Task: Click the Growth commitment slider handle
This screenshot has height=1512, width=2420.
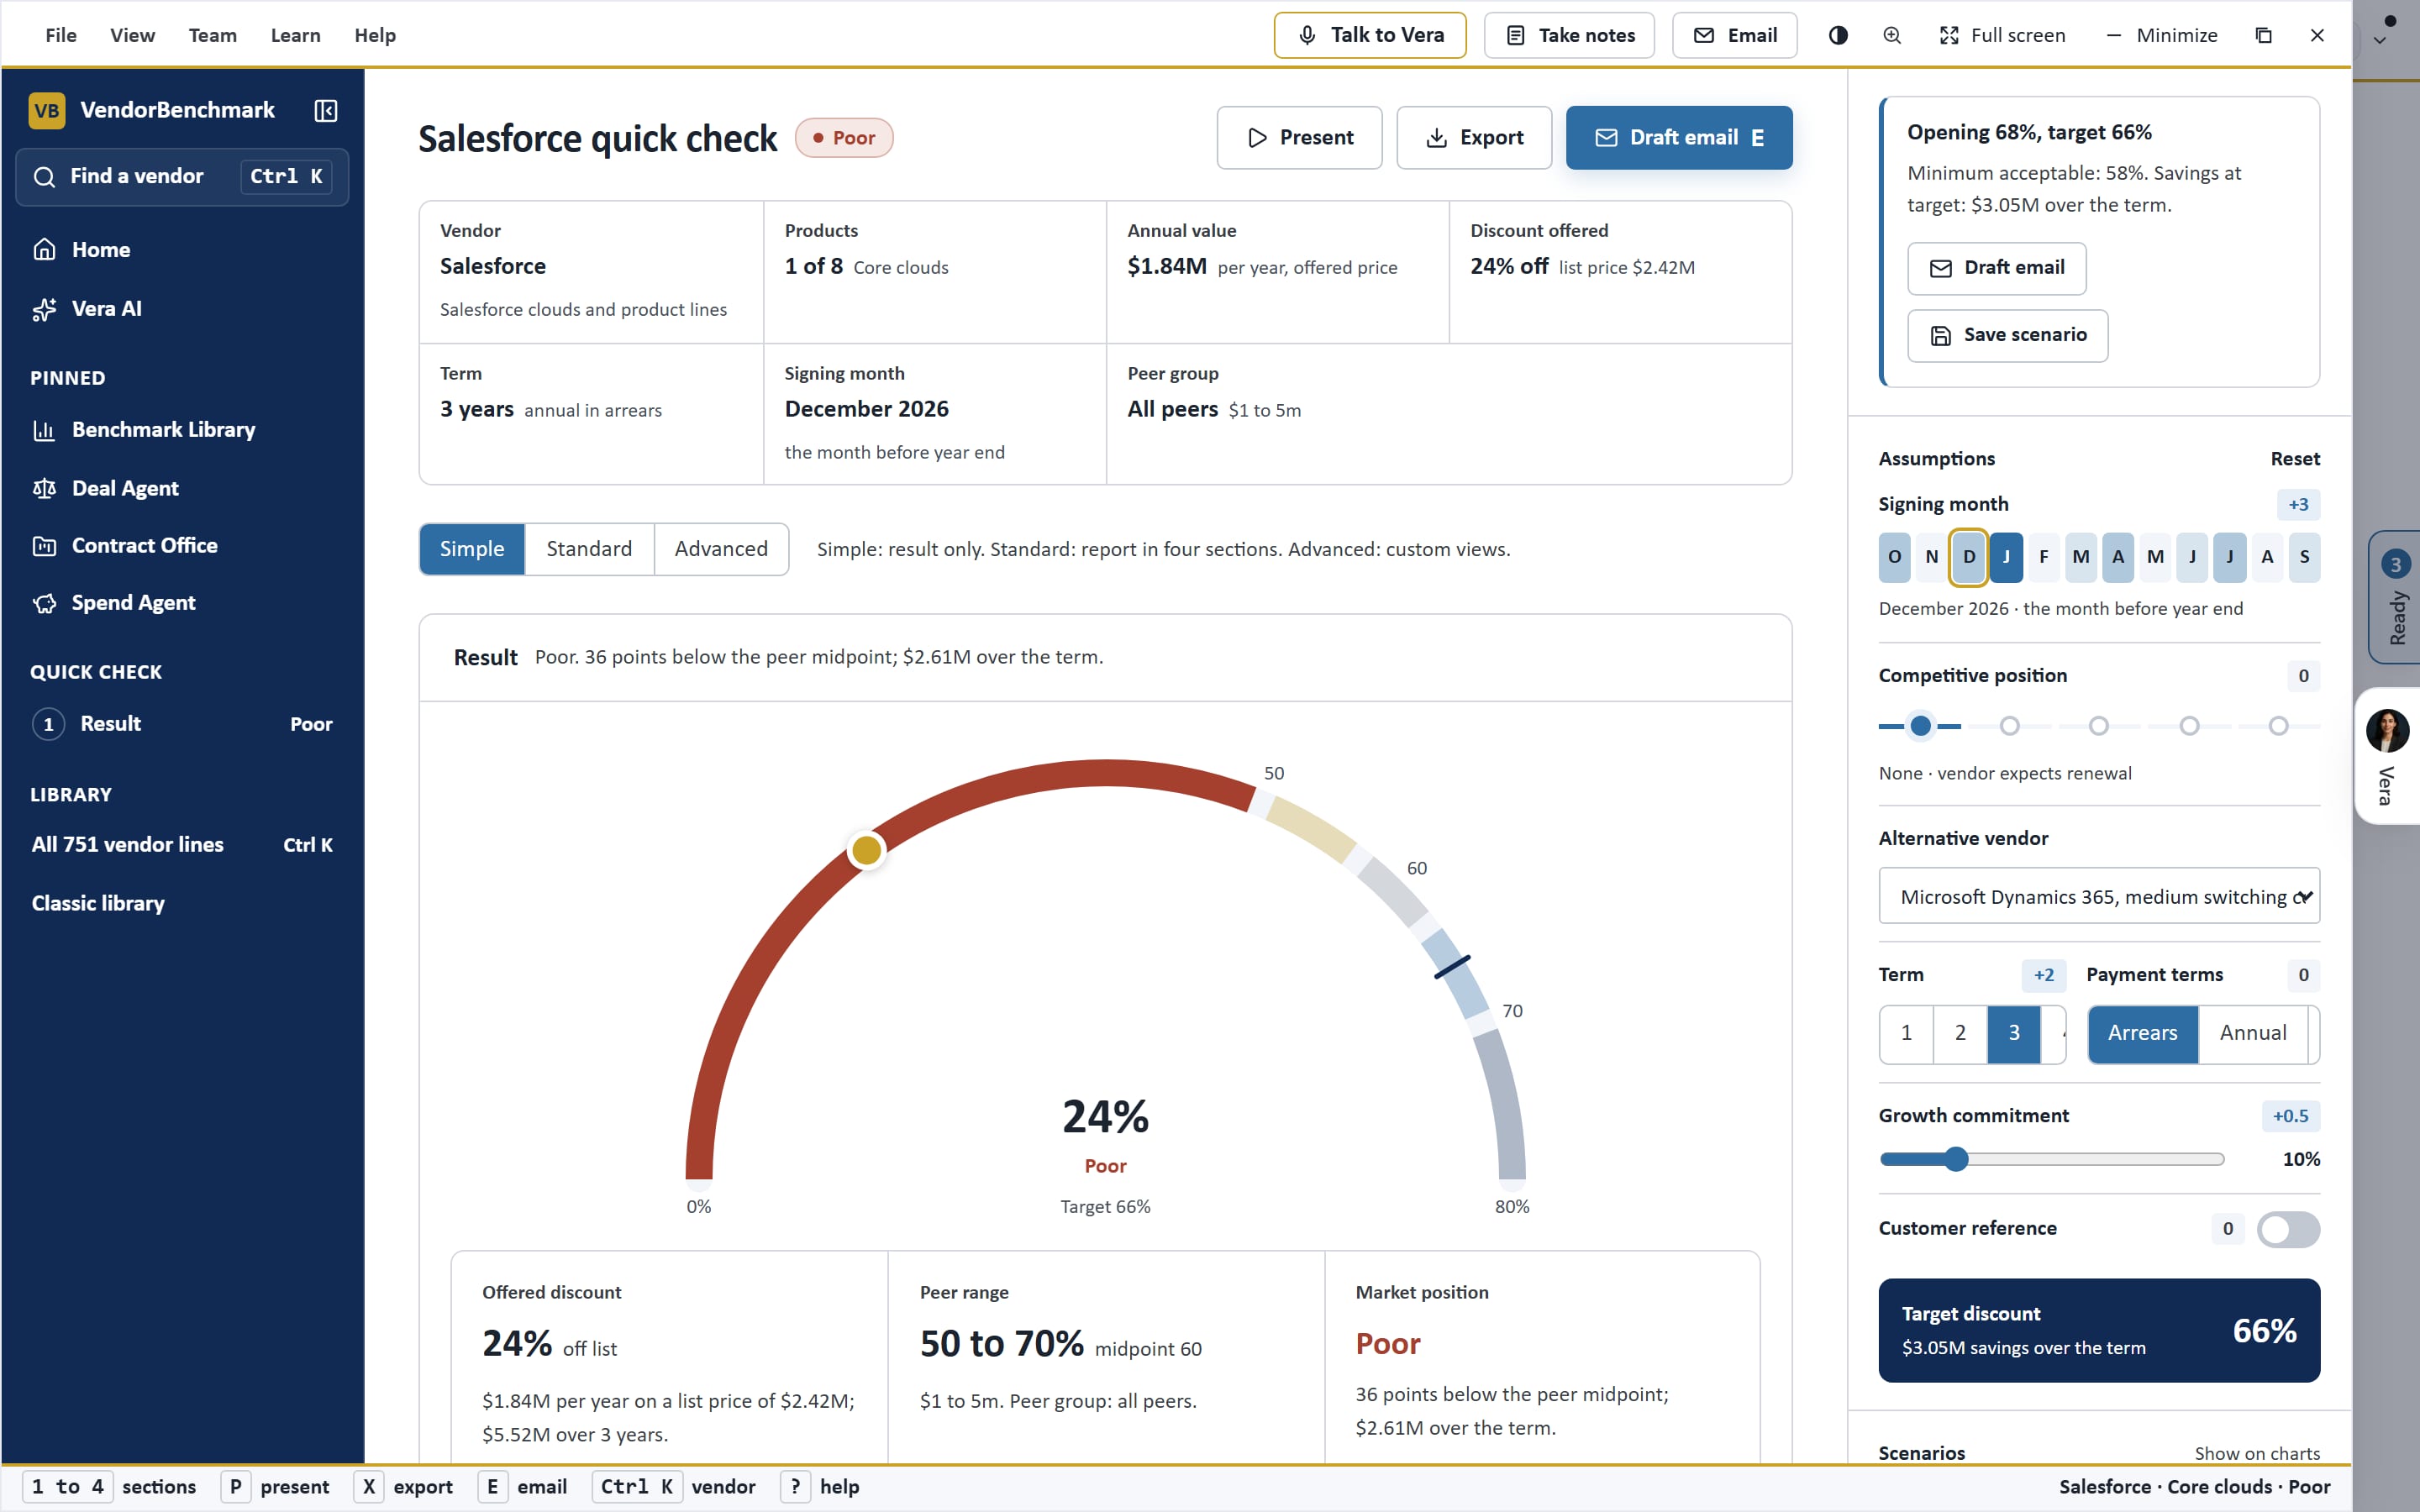Action: tap(1956, 1160)
